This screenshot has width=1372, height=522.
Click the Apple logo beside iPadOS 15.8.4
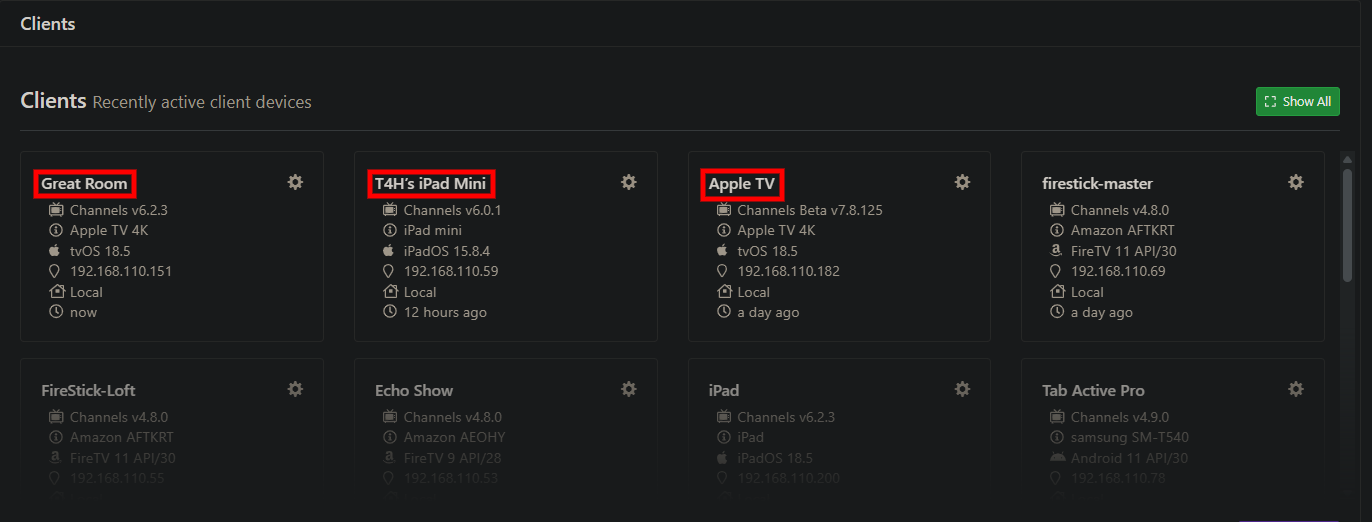coord(389,251)
